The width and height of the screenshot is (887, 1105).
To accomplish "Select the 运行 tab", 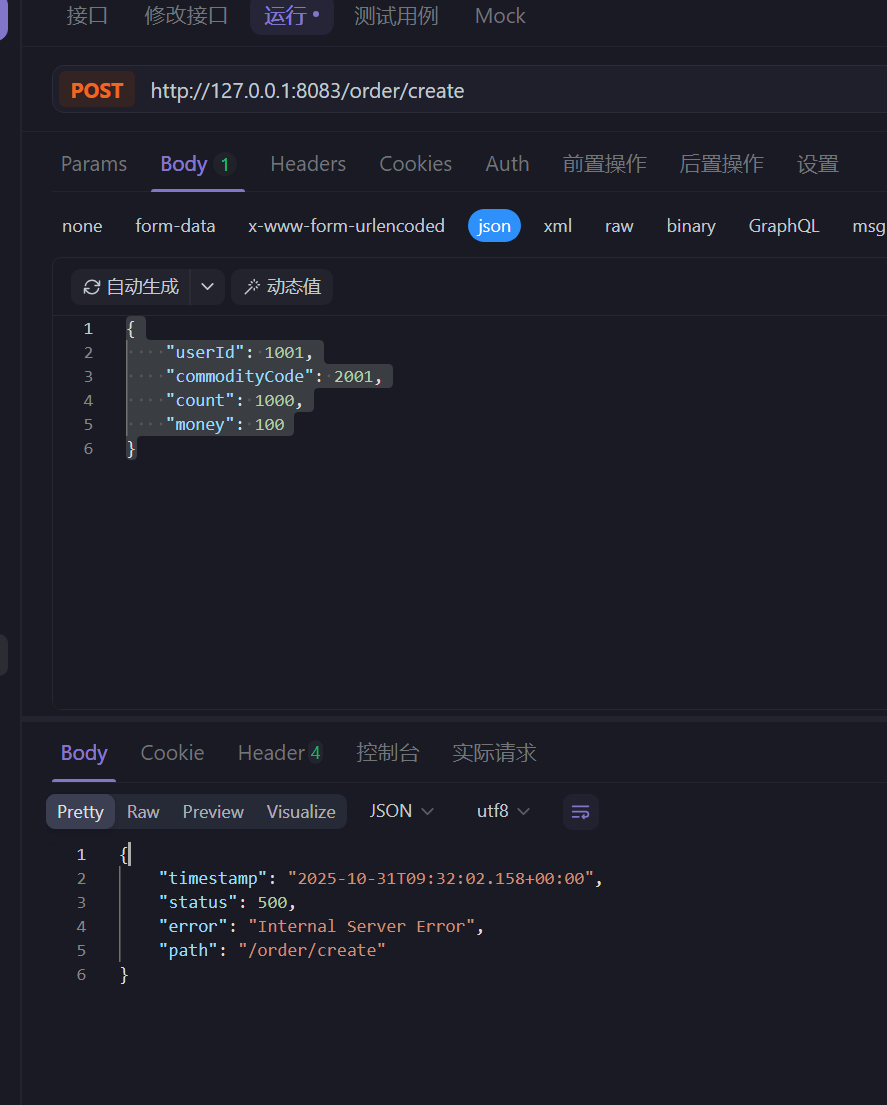I will click(292, 16).
